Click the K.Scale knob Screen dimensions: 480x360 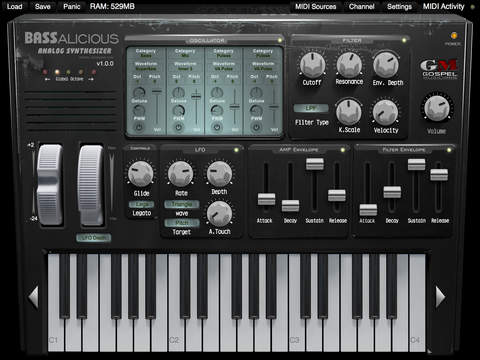tap(349, 112)
